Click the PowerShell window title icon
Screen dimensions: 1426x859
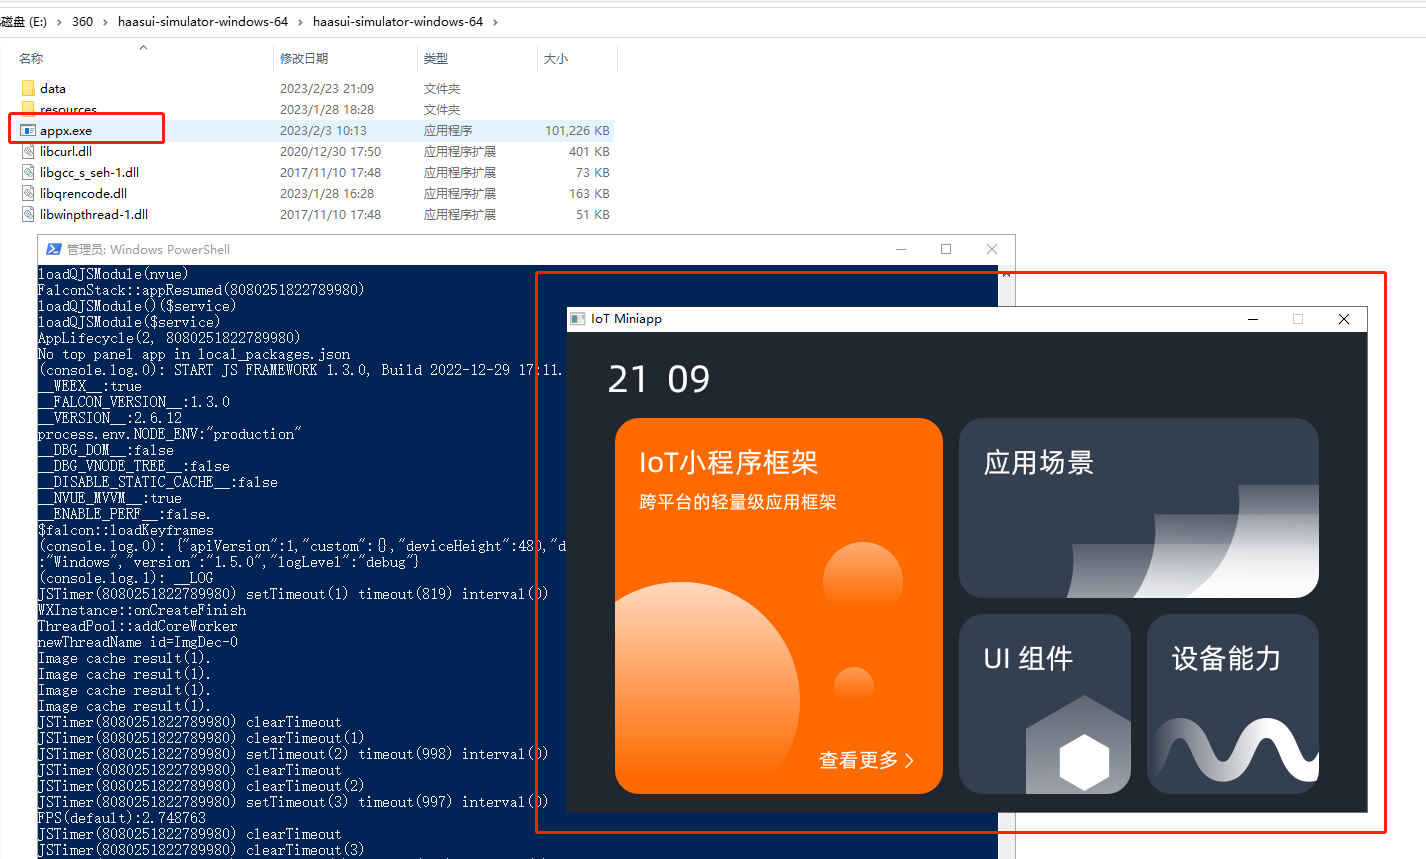(54, 249)
